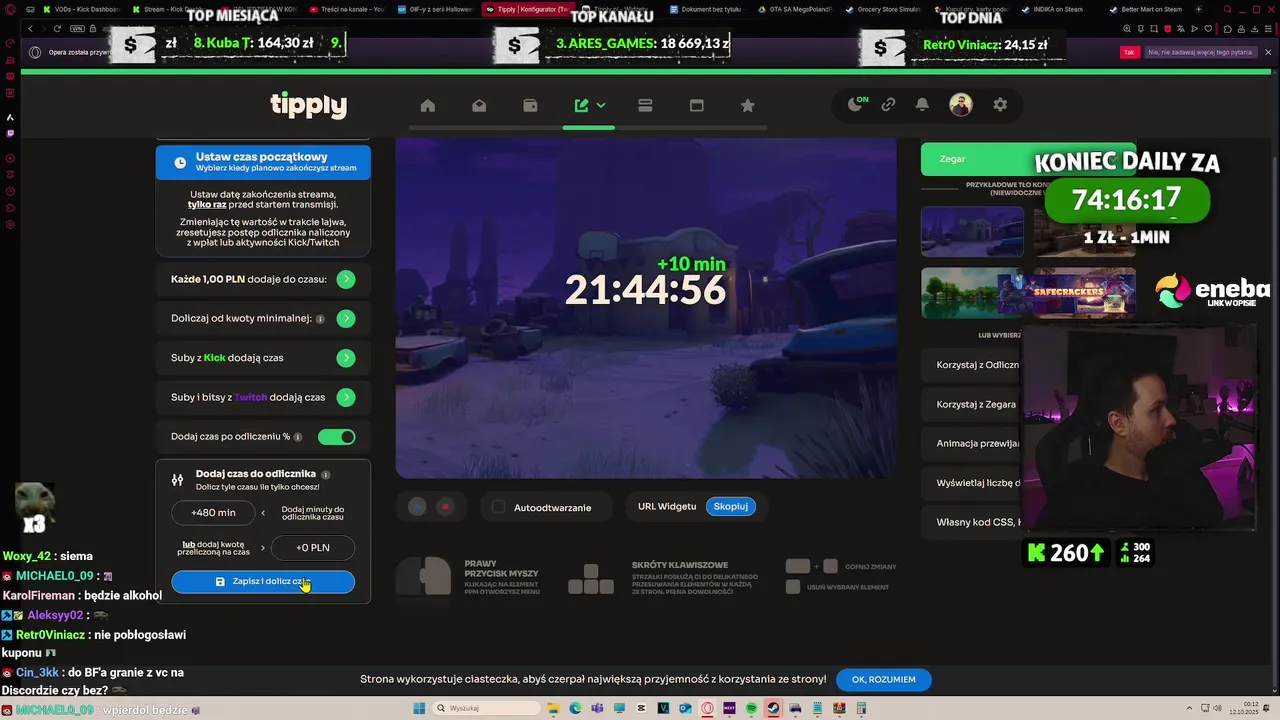Open the wallet icon in Tipply nav
The width and height of the screenshot is (1280, 720).
pos(530,105)
